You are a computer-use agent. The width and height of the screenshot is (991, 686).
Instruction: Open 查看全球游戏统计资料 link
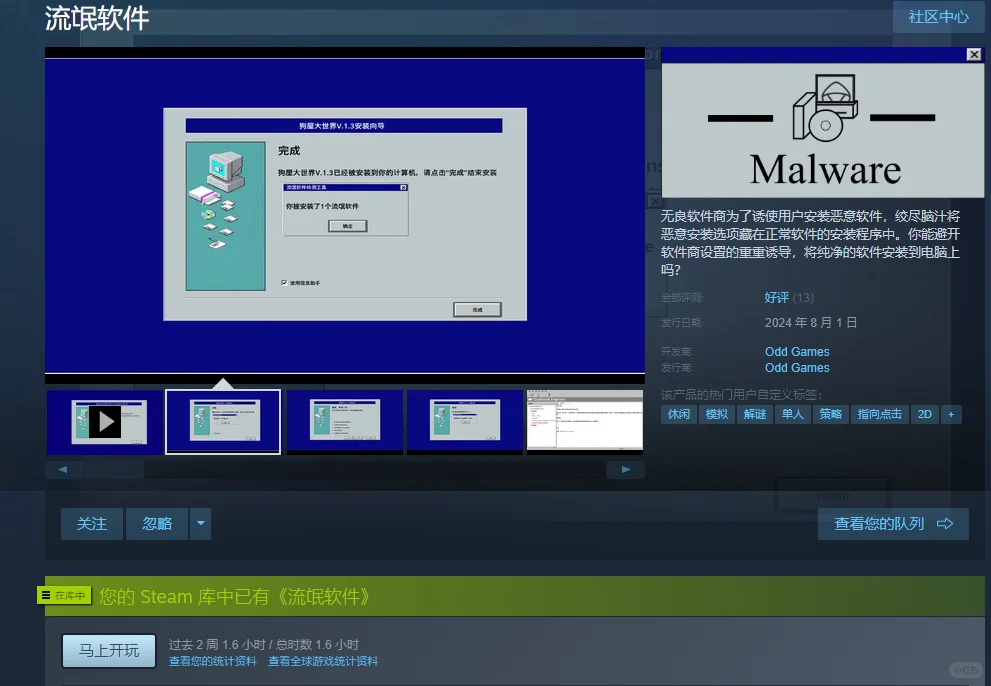(x=323, y=661)
